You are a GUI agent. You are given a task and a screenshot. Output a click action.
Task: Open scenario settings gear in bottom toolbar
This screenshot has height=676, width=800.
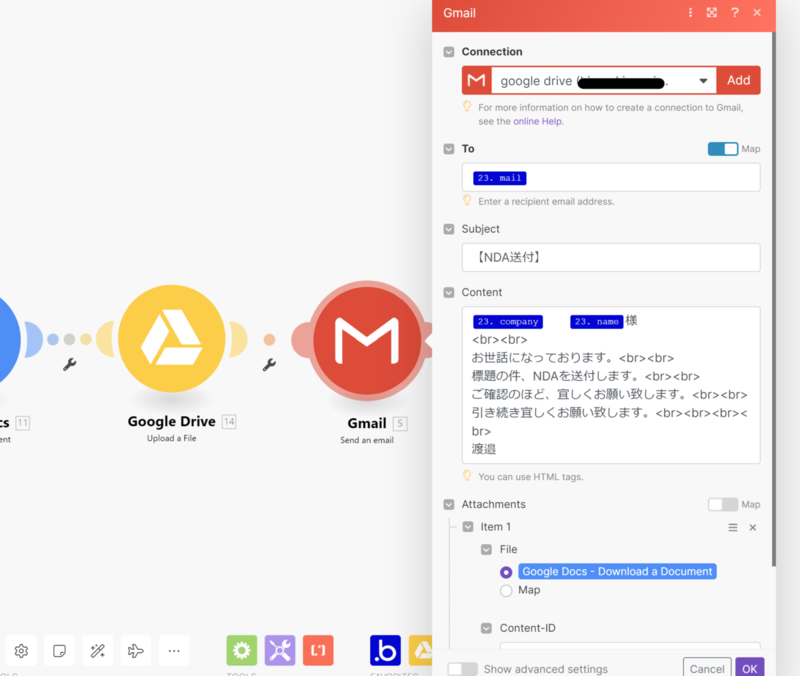21,650
